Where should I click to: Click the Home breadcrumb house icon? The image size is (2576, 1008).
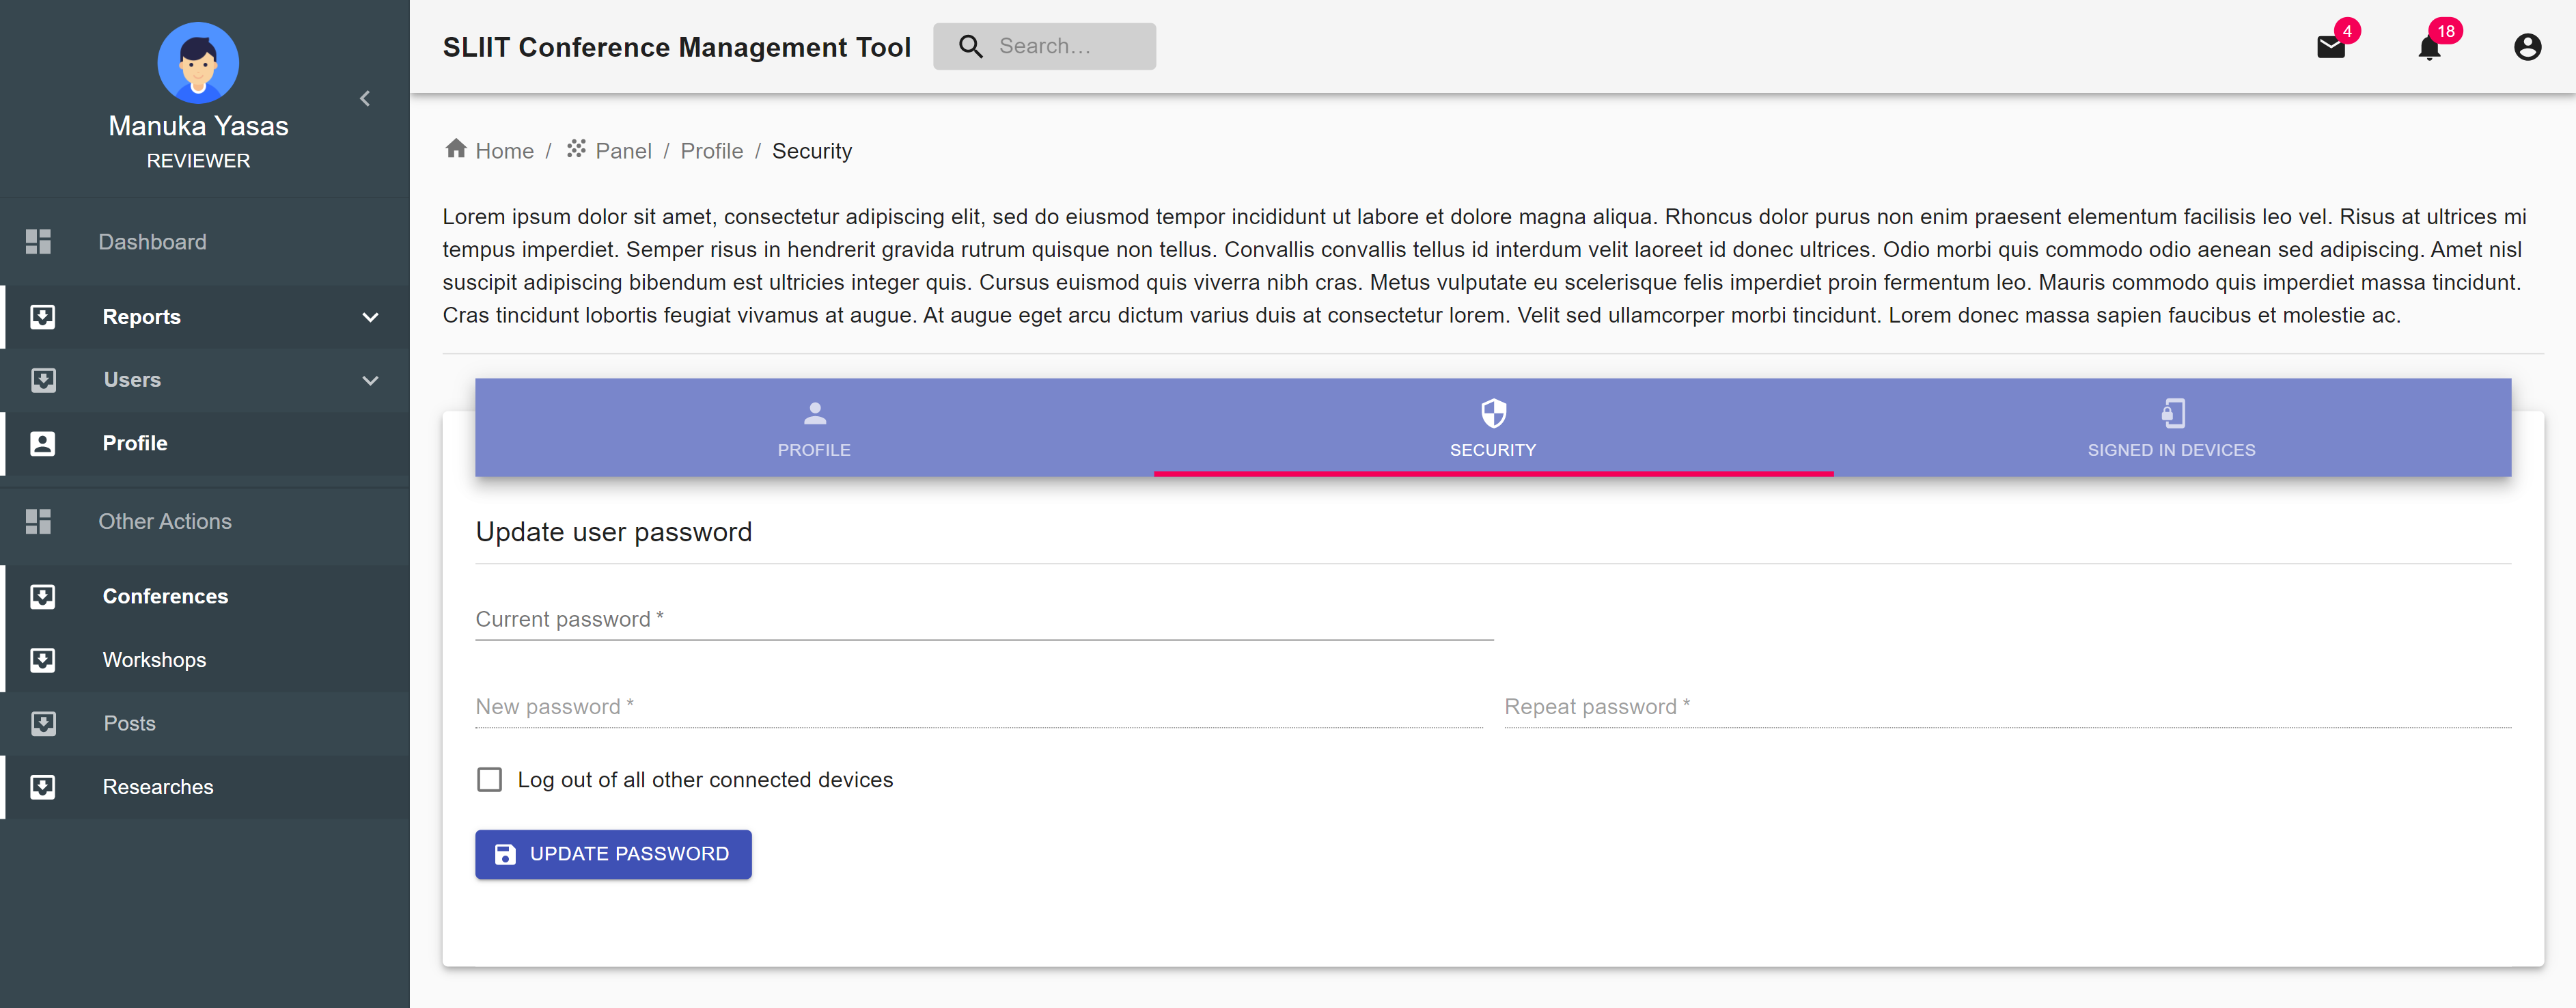click(456, 149)
